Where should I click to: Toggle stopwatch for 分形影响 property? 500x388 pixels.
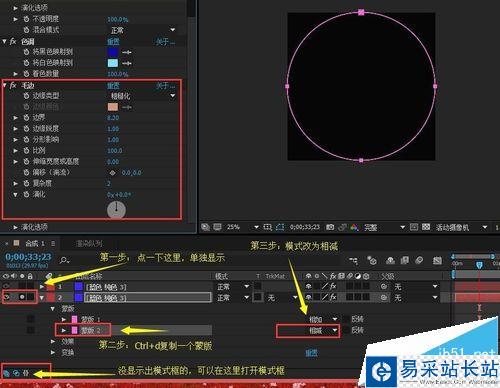(x=26, y=139)
